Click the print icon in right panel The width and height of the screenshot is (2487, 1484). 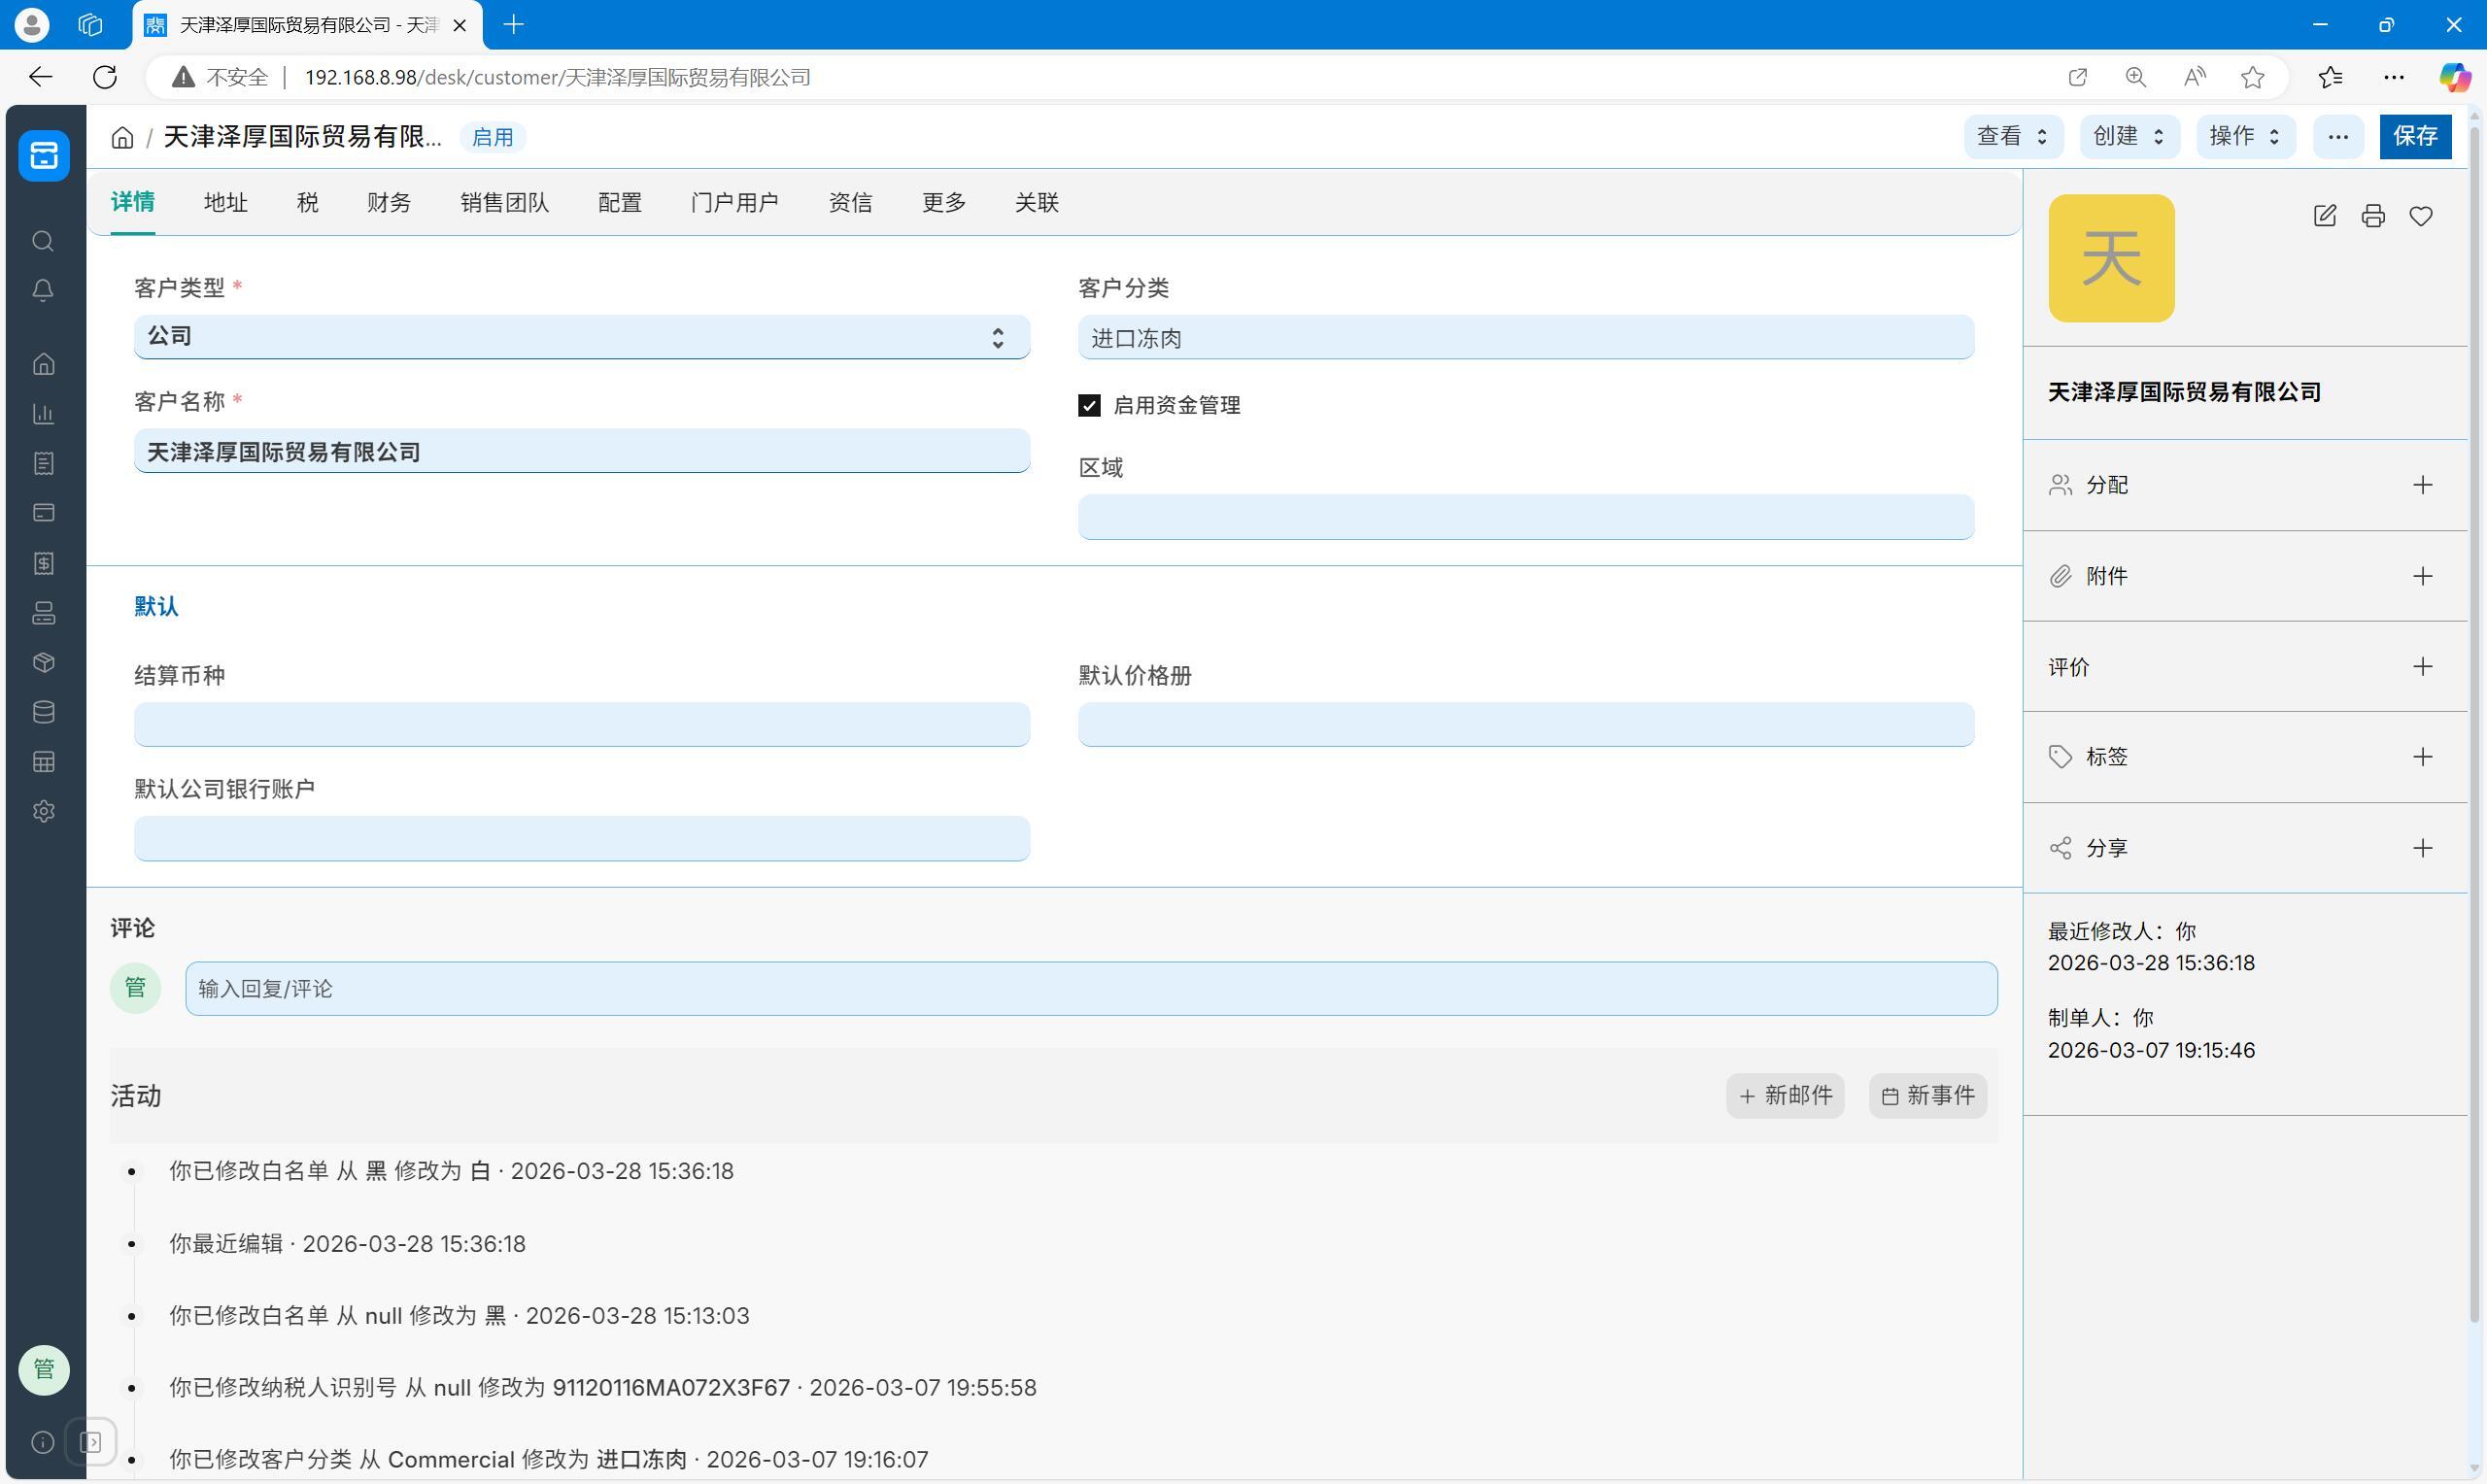pos(2373,216)
